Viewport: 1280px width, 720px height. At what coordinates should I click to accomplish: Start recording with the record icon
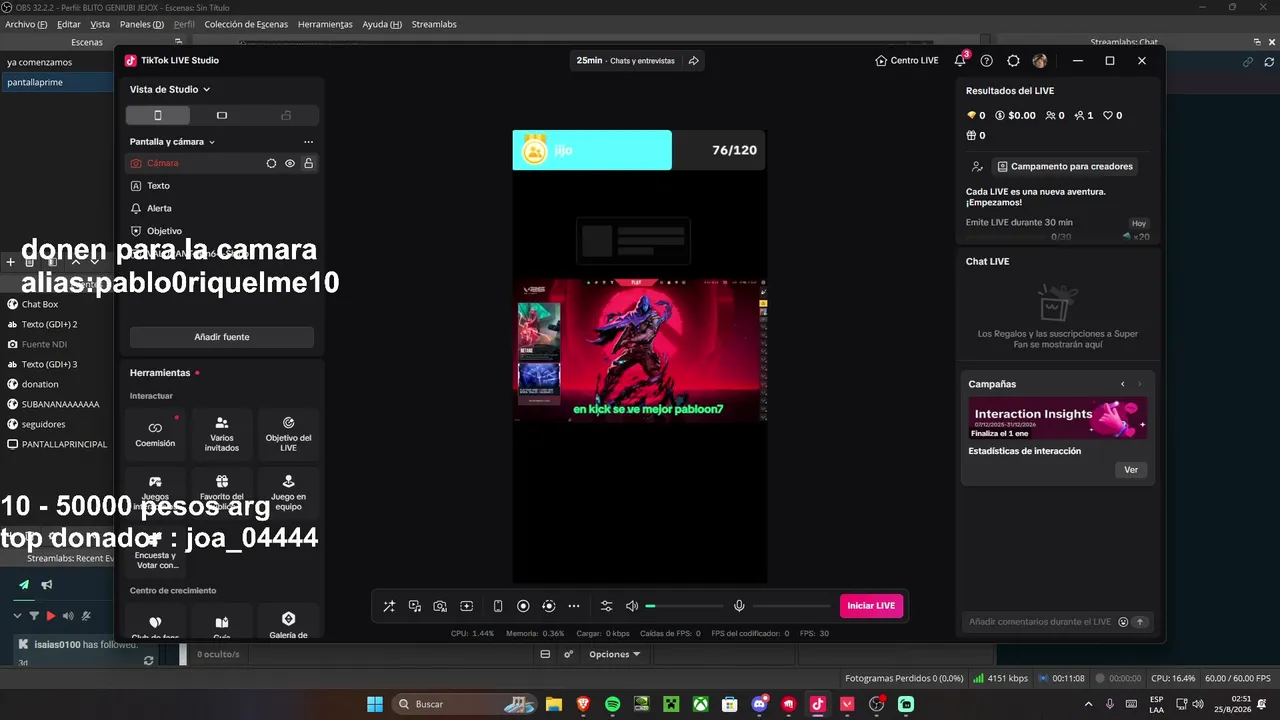523,606
